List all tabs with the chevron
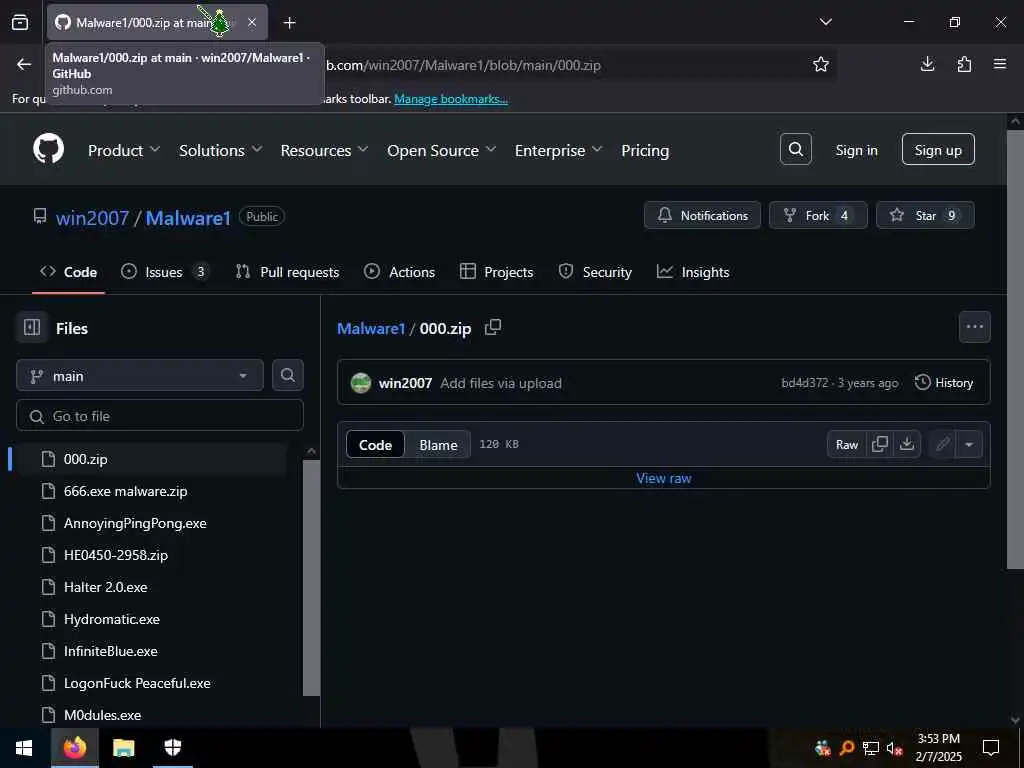This screenshot has width=1024, height=768. (x=825, y=22)
